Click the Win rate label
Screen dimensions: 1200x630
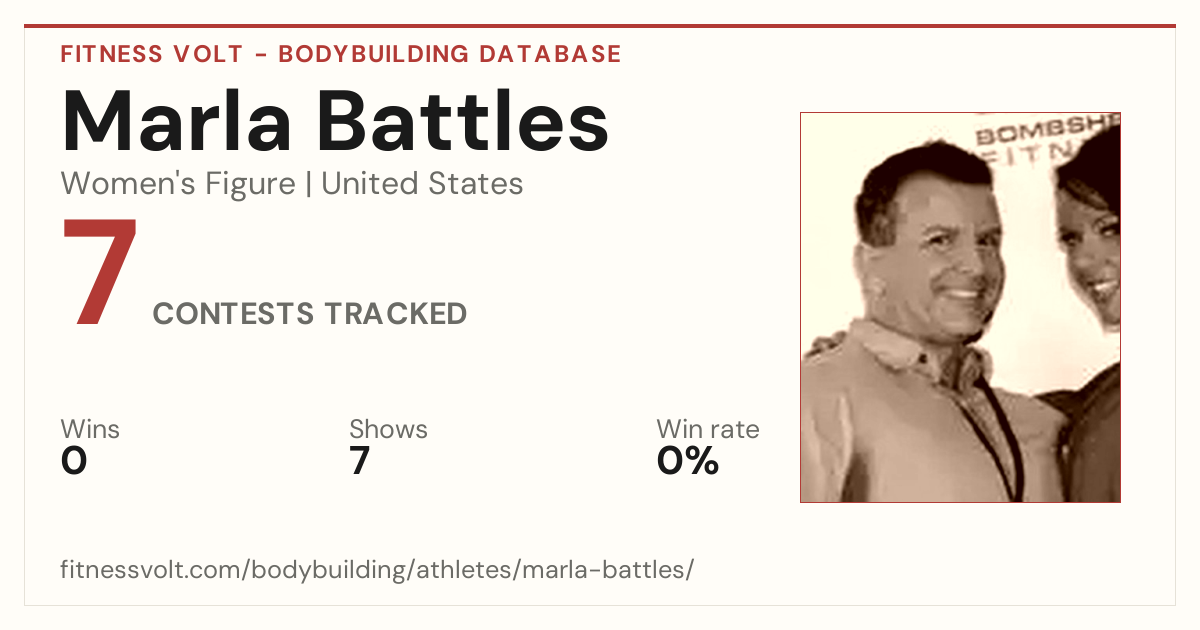pos(708,429)
